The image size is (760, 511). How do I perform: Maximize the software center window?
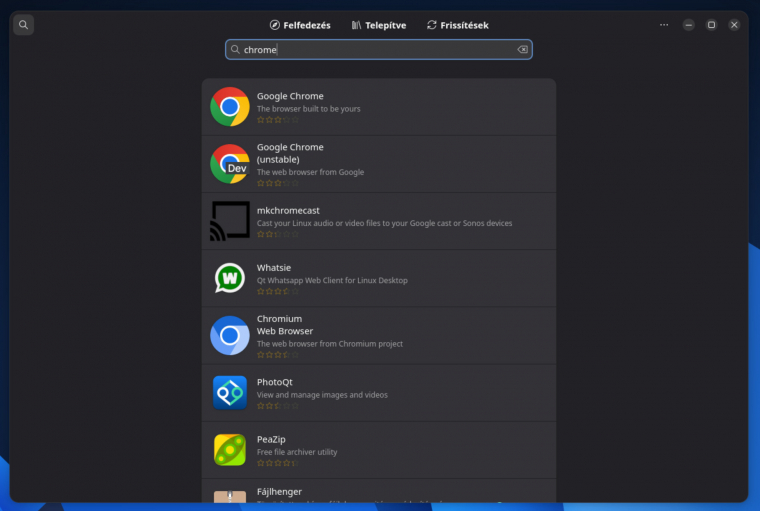click(x=712, y=25)
